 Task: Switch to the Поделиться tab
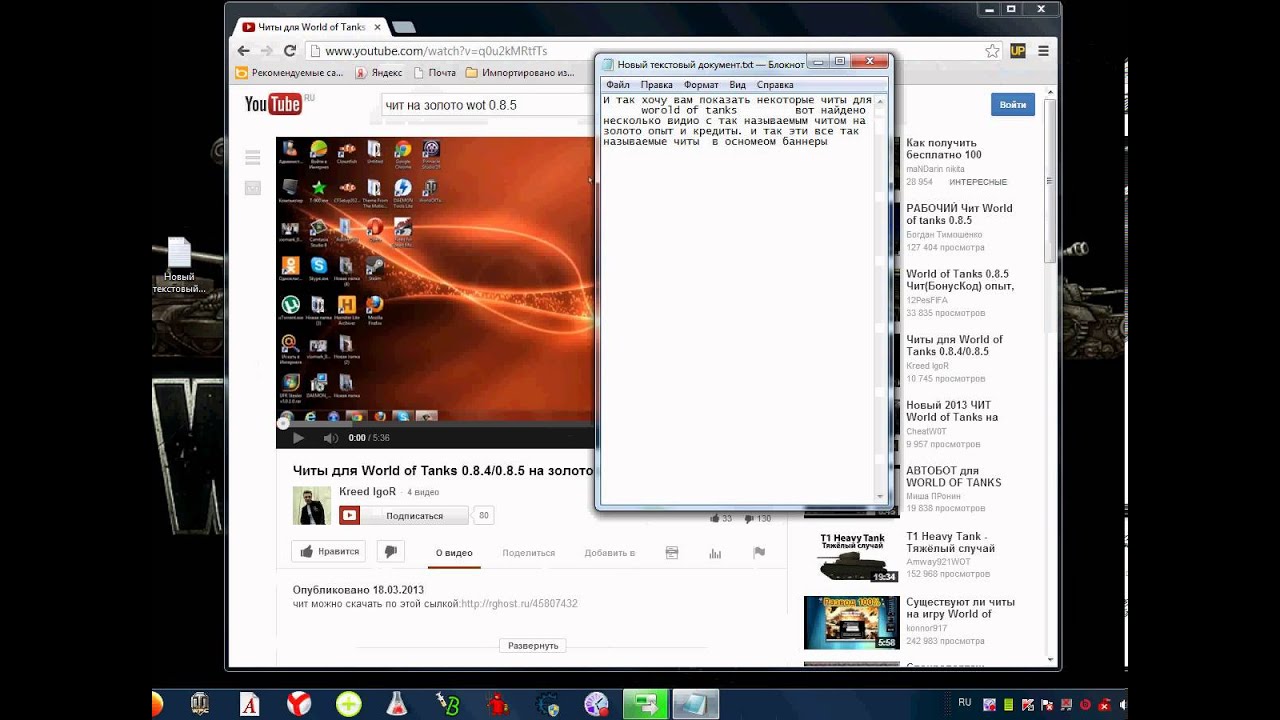pyautogui.click(x=529, y=552)
